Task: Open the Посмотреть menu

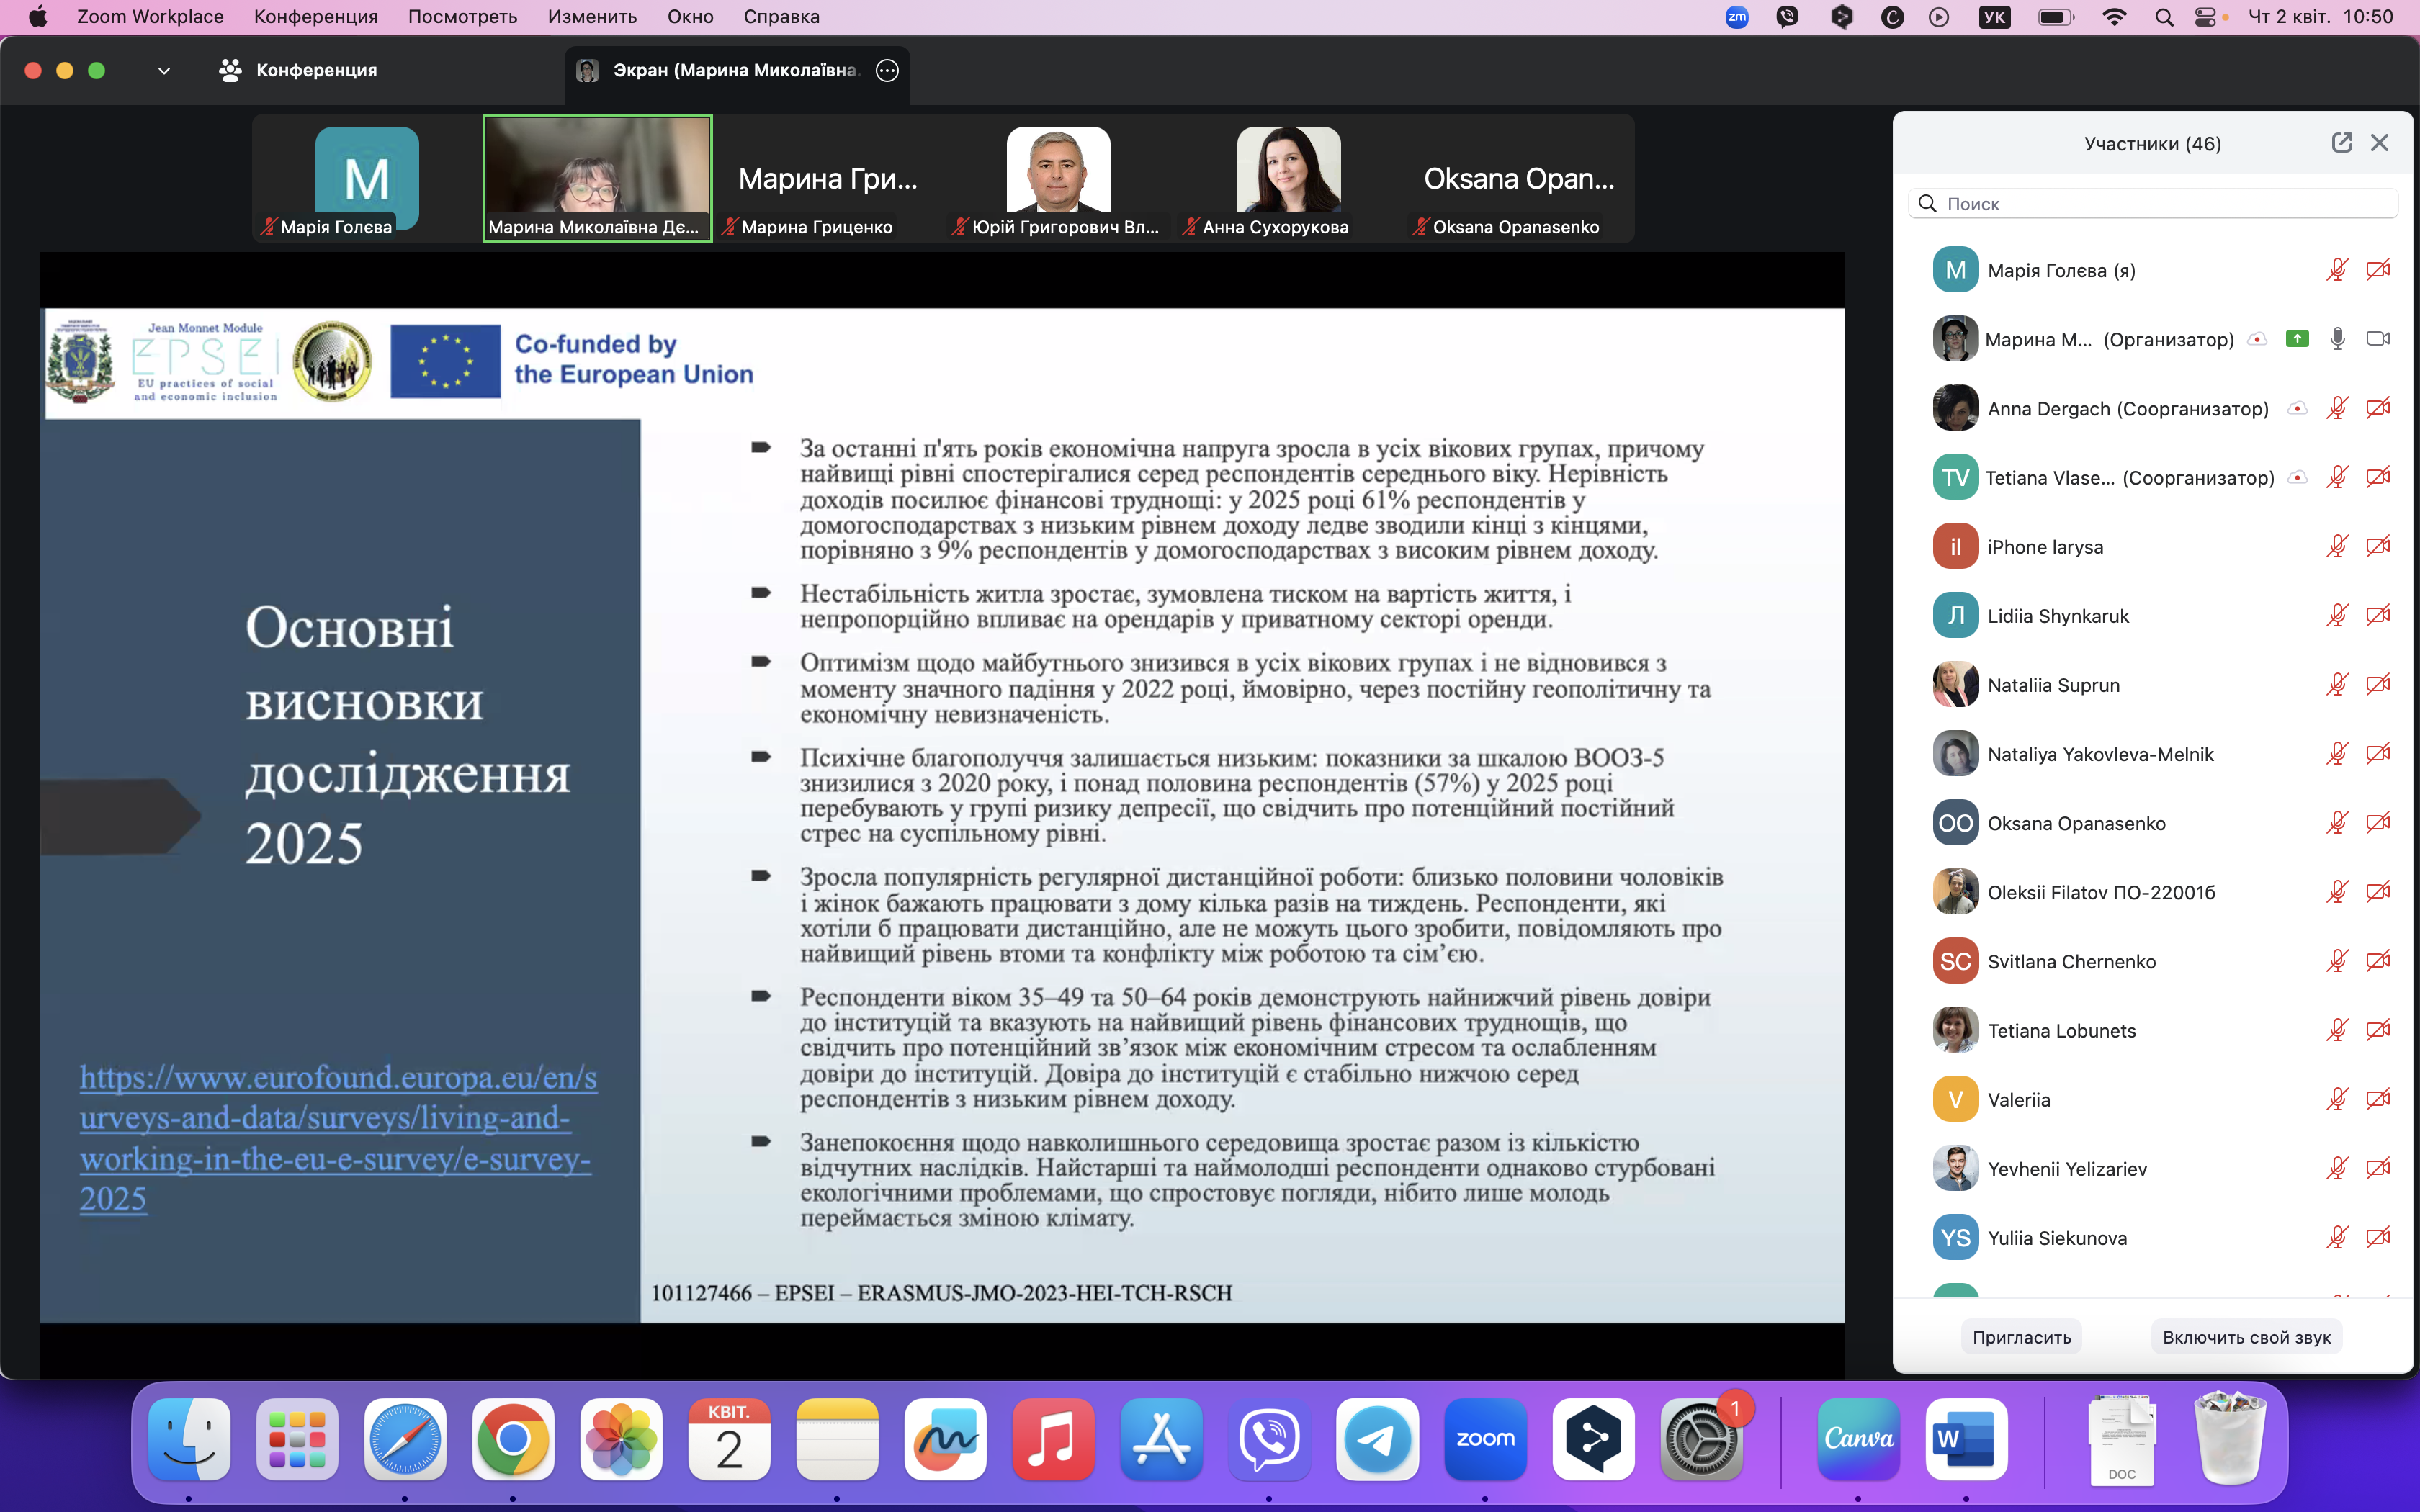Action: pyautogui.click(x=462, y=17)
